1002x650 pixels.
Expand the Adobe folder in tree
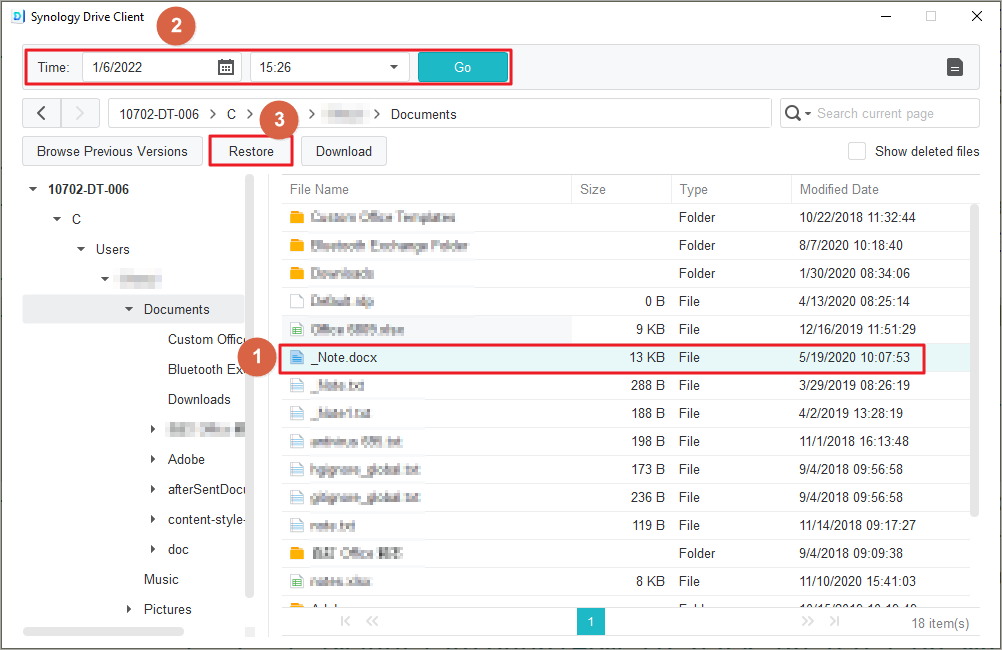coord(153,459)
